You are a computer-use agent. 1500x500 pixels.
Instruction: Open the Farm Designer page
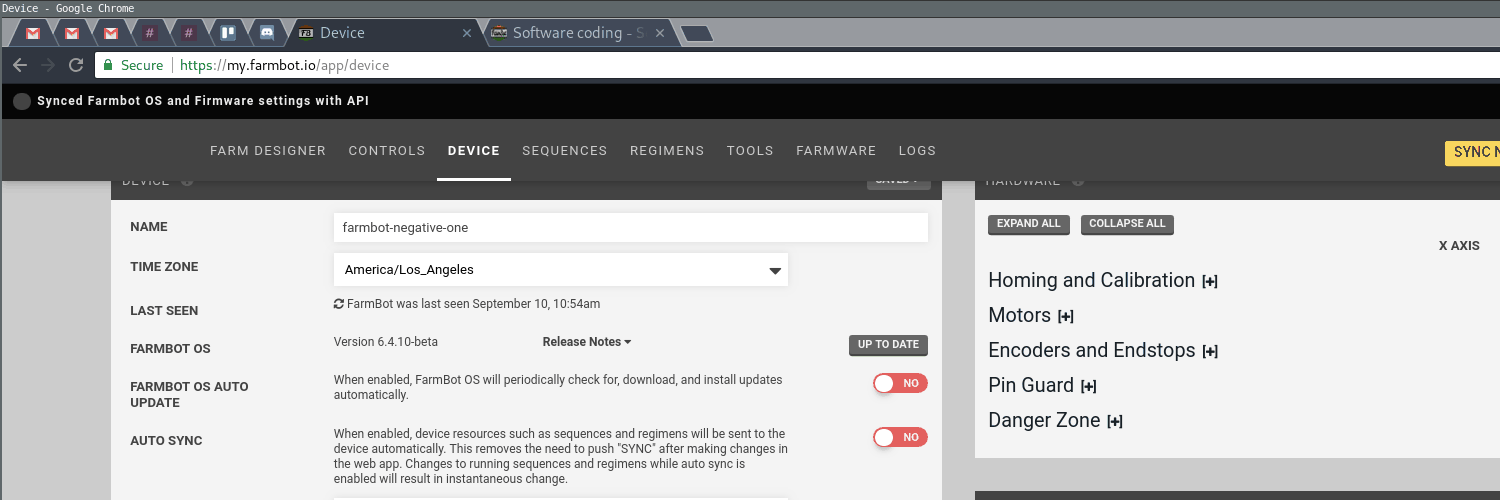pyautogui.click(x=268, y=151)
